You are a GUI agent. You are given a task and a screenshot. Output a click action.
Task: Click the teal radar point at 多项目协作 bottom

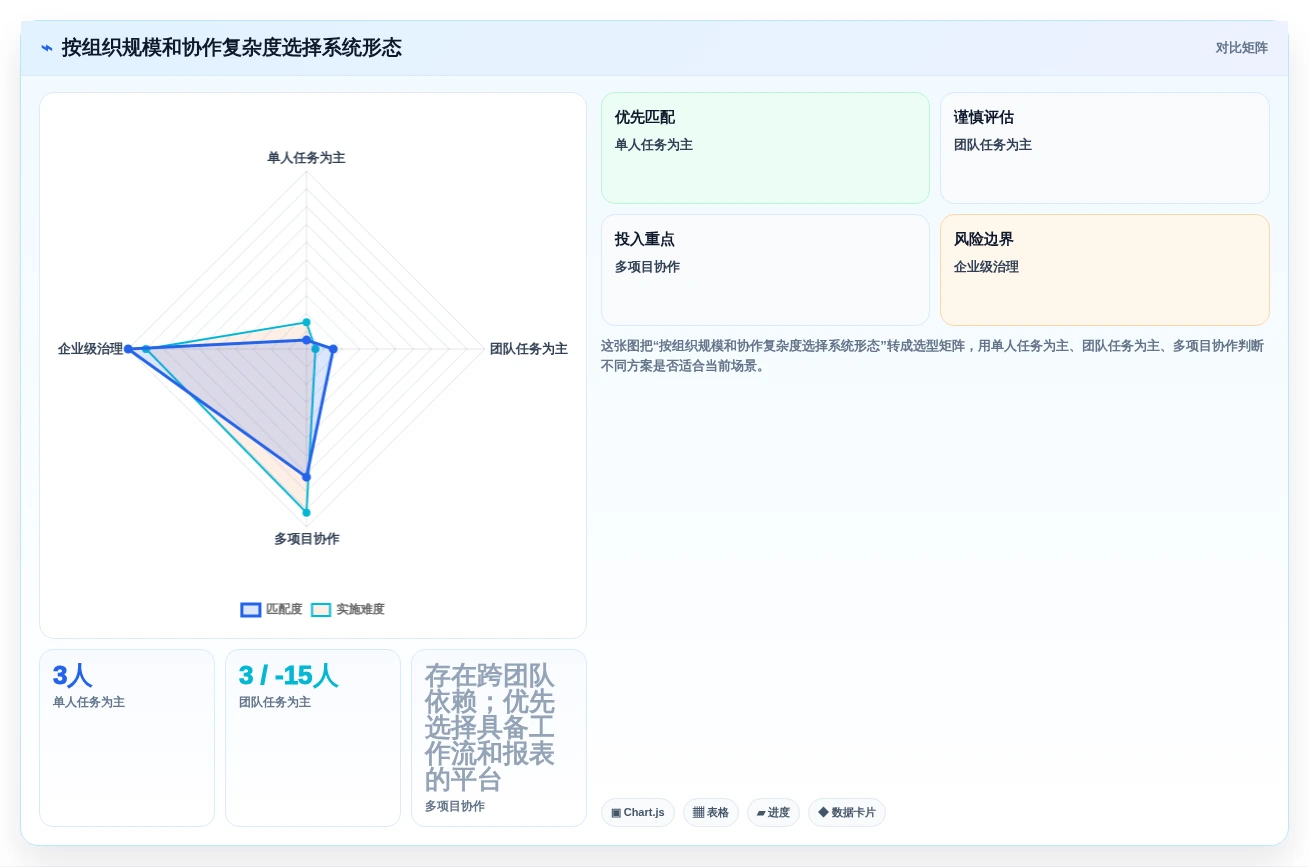(307, 513)
